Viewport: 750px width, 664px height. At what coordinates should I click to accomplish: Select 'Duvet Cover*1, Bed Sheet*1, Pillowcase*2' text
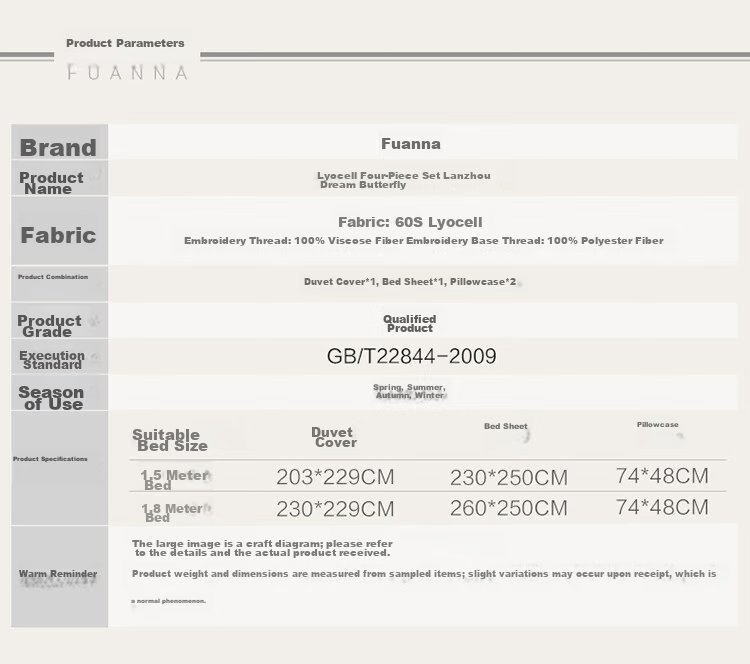point(410,282)
